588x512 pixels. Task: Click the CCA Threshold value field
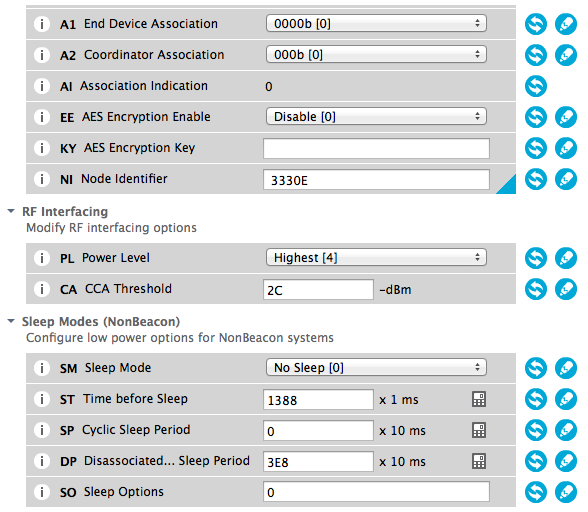(318, 289)
